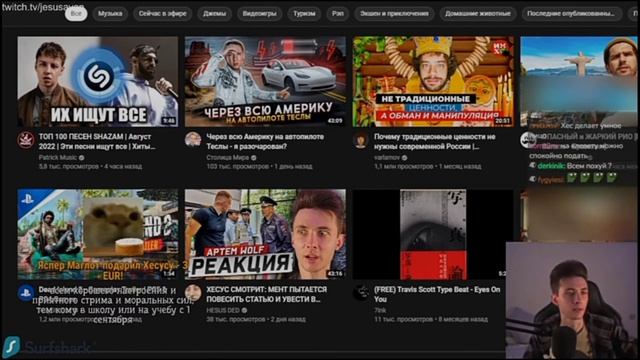Open HESUS DED channel avatar icon

[193, 293]
